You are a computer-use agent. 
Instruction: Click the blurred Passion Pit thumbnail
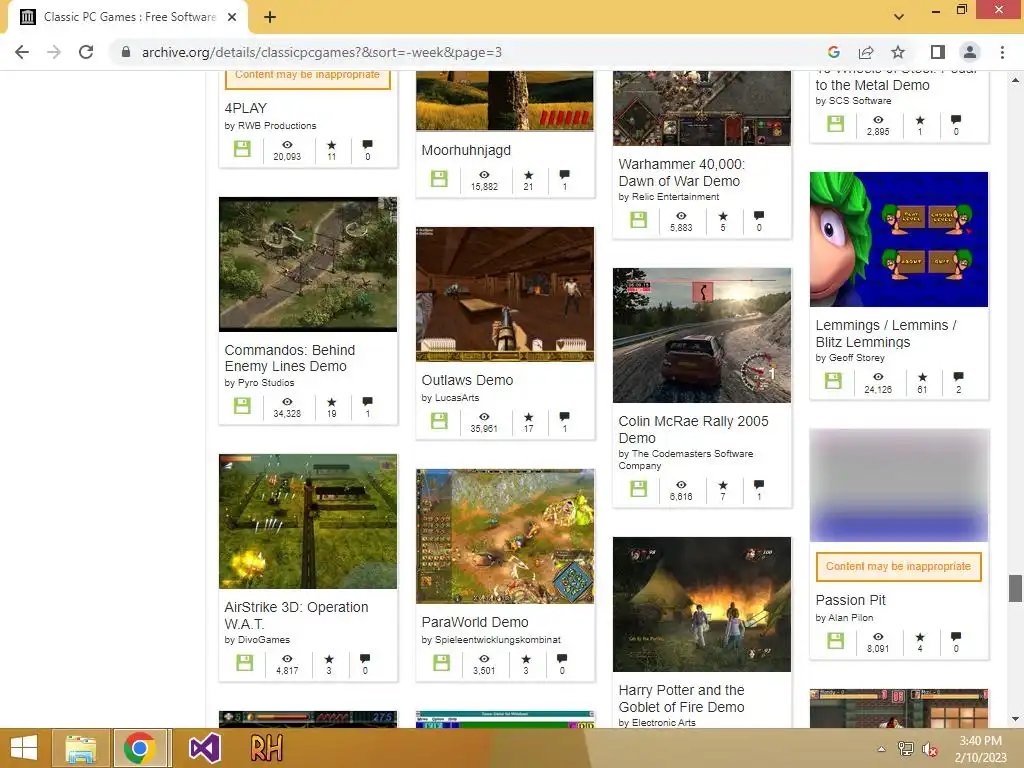point(899,485)
